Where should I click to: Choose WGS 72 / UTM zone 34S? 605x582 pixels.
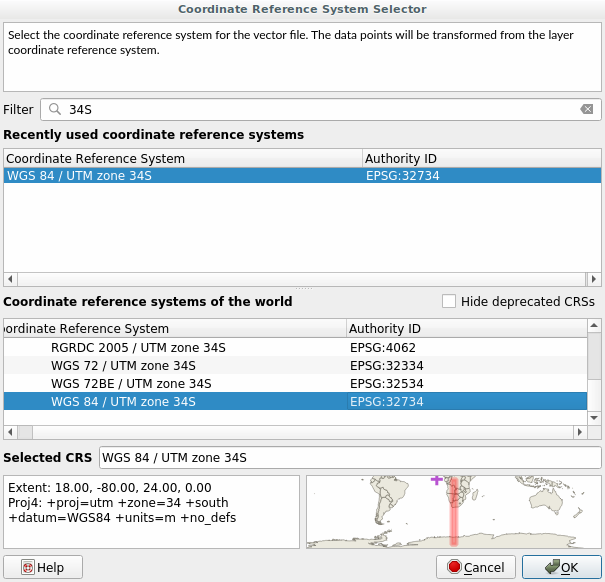coord(123,365)
